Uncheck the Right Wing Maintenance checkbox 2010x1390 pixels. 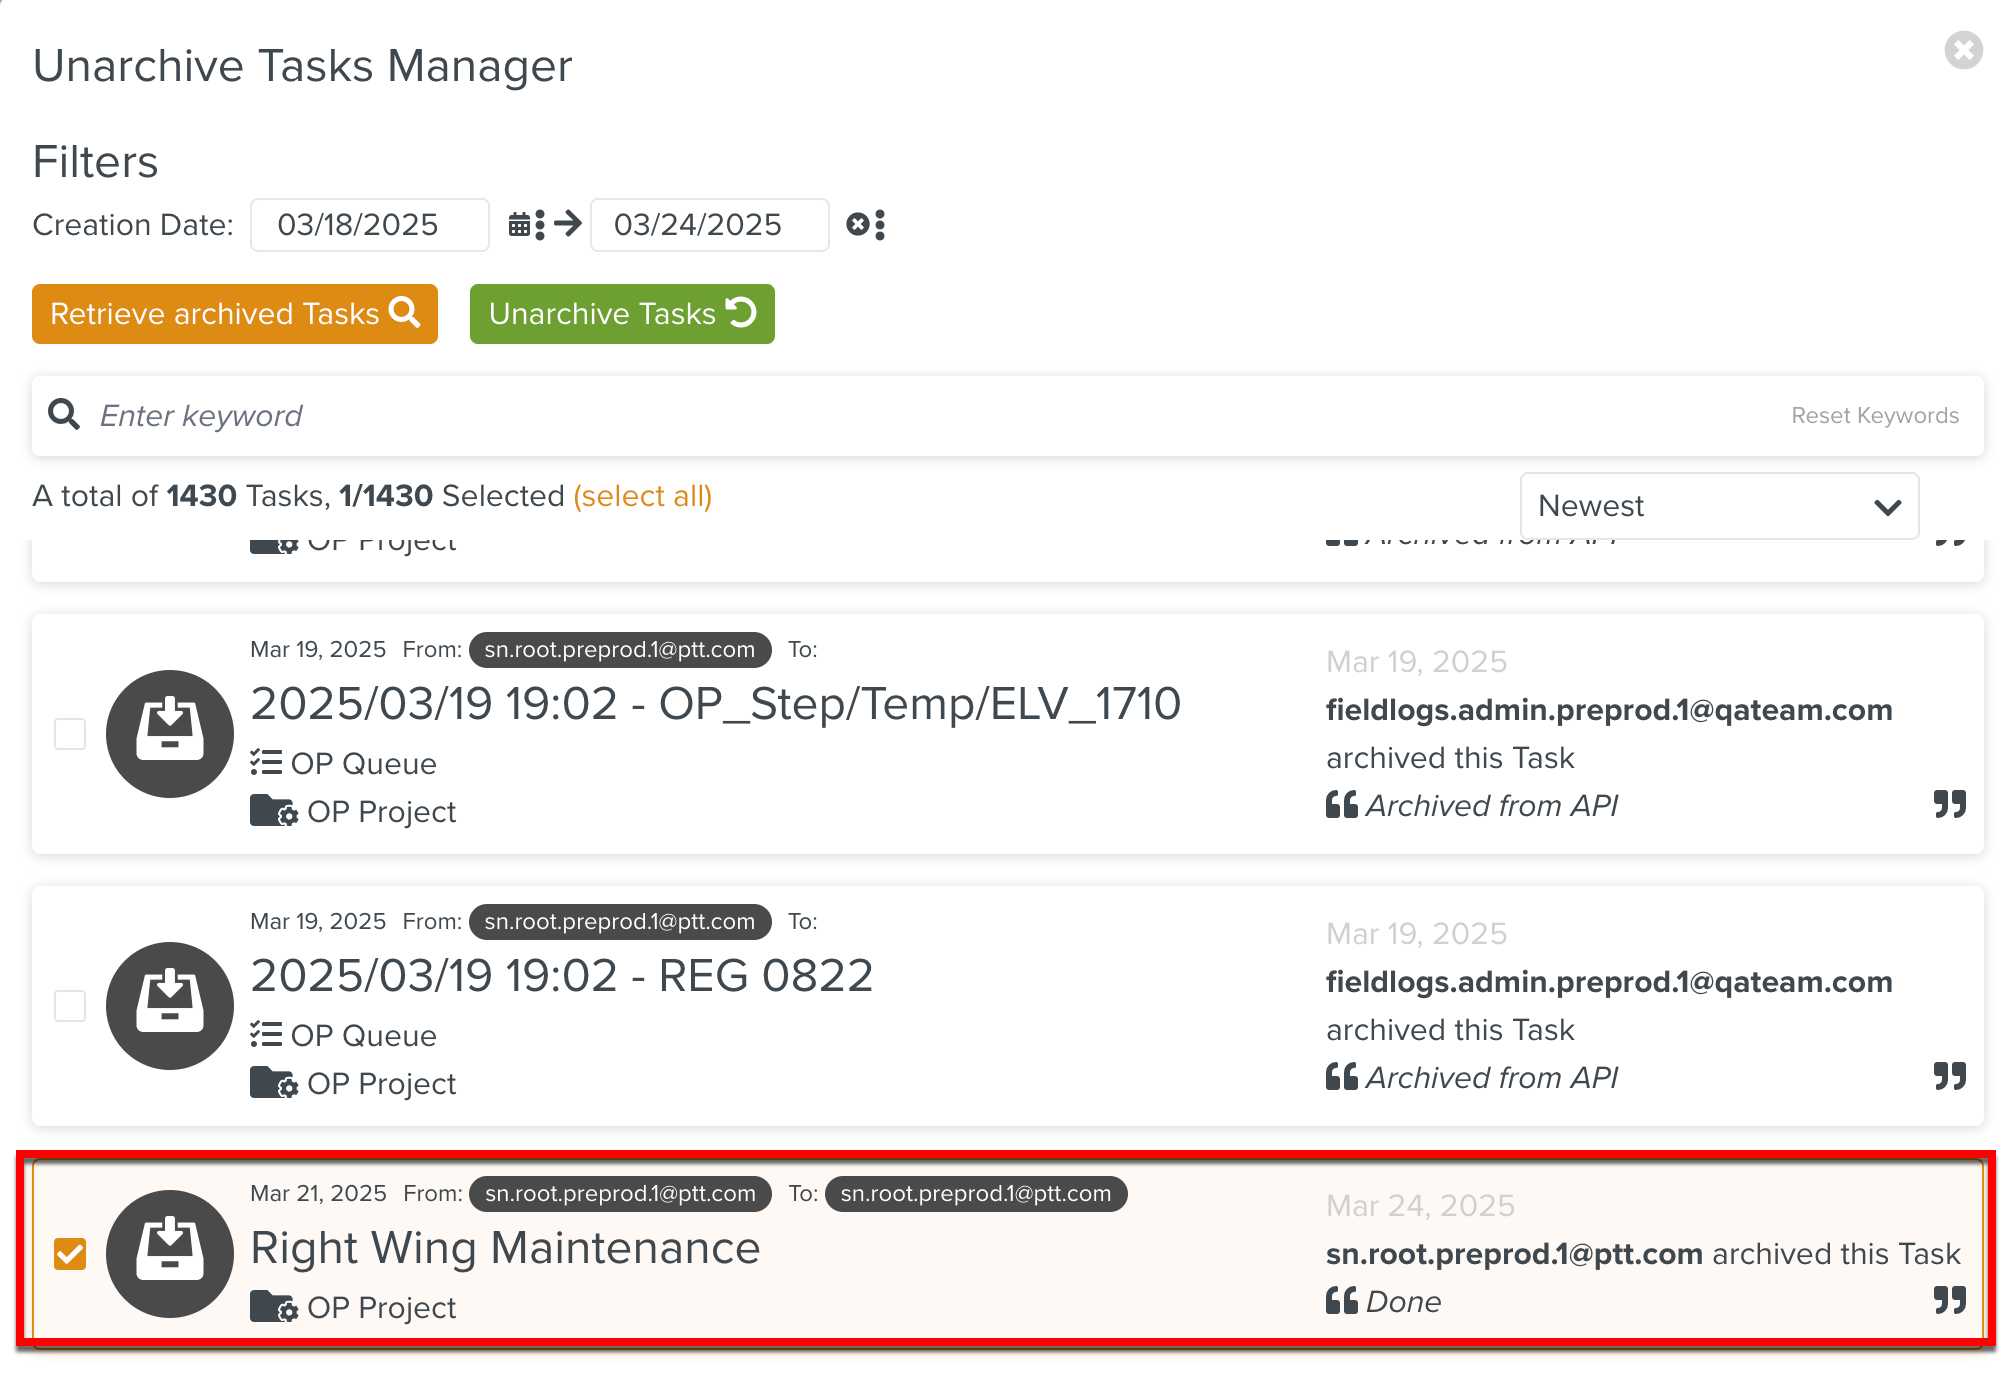[70, 1254]
